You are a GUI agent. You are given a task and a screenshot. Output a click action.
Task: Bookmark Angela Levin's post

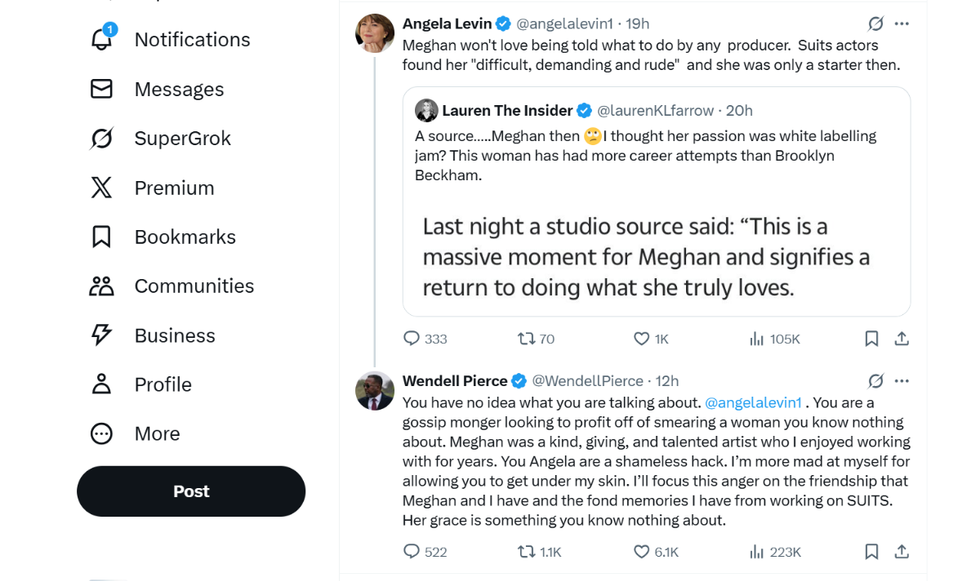click(871, 339)
